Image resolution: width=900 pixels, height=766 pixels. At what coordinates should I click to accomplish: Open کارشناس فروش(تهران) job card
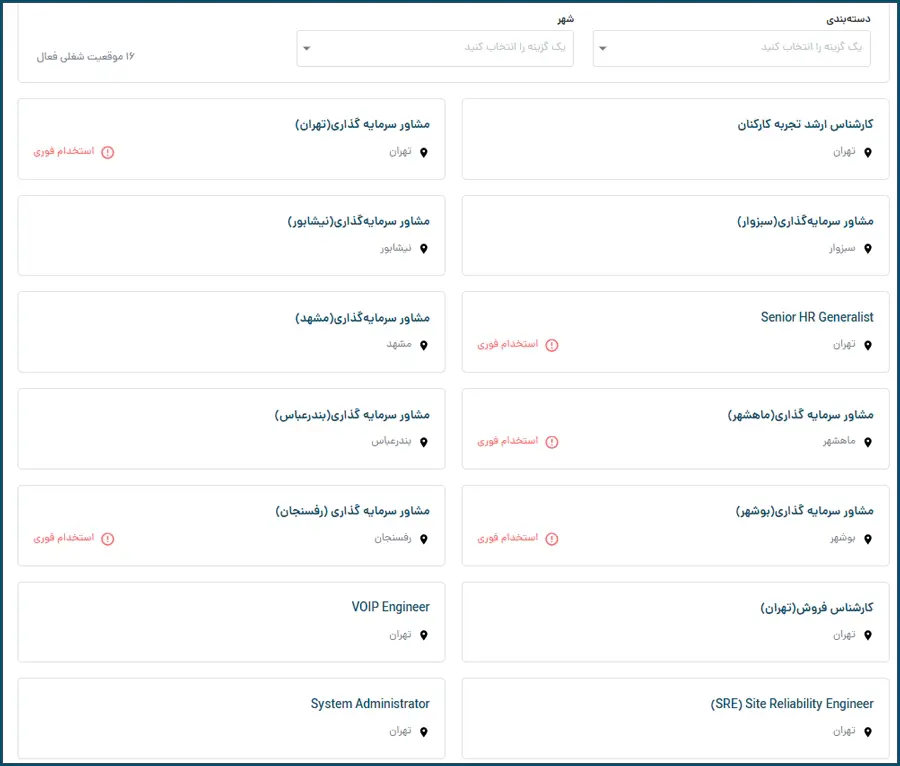click(x=817, y=607)
